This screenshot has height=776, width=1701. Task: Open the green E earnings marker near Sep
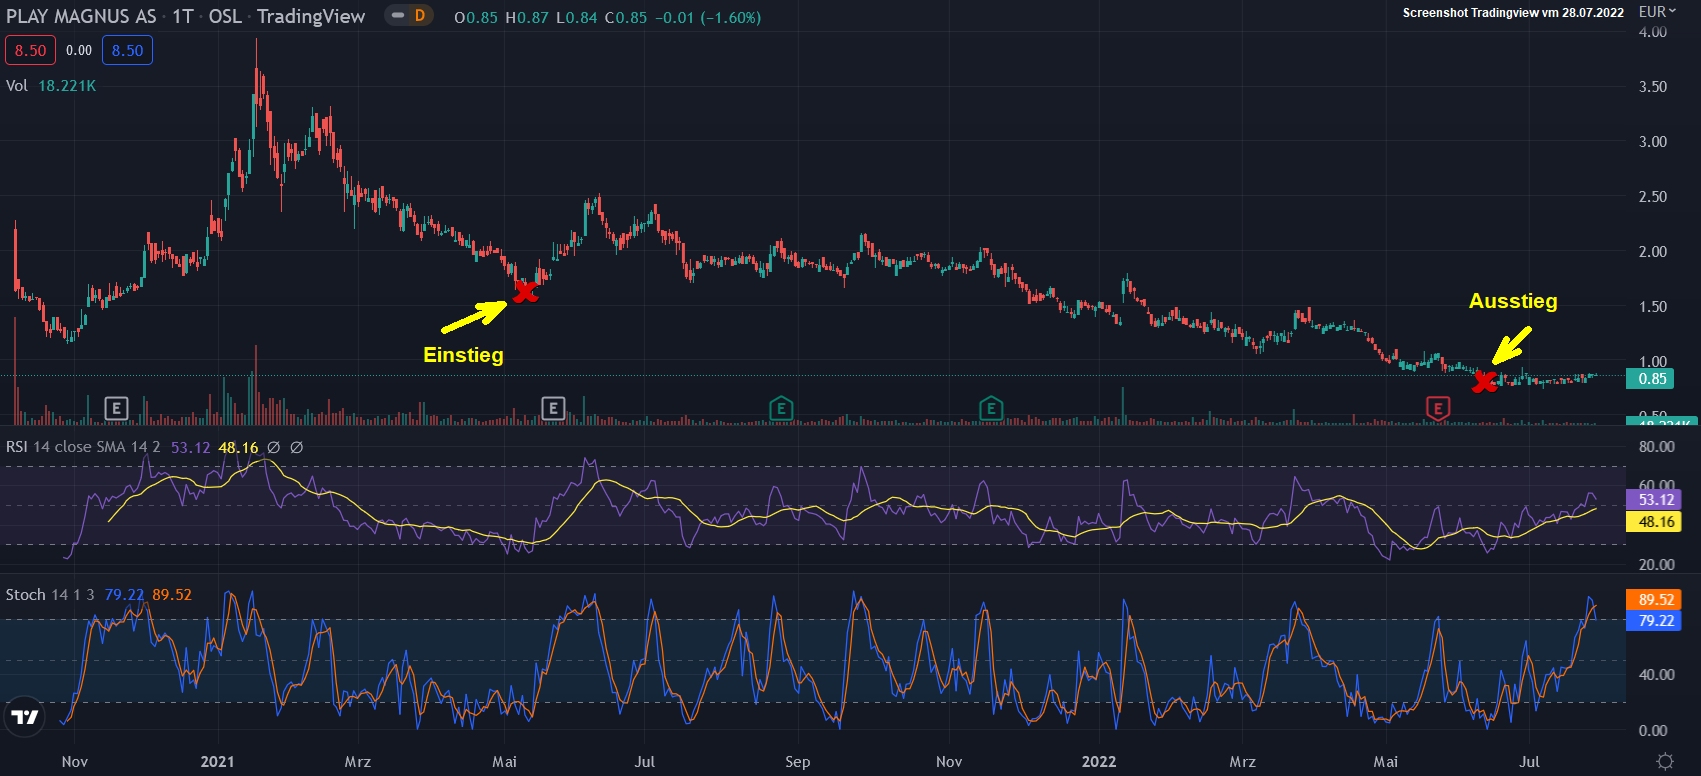coord(781,408)
